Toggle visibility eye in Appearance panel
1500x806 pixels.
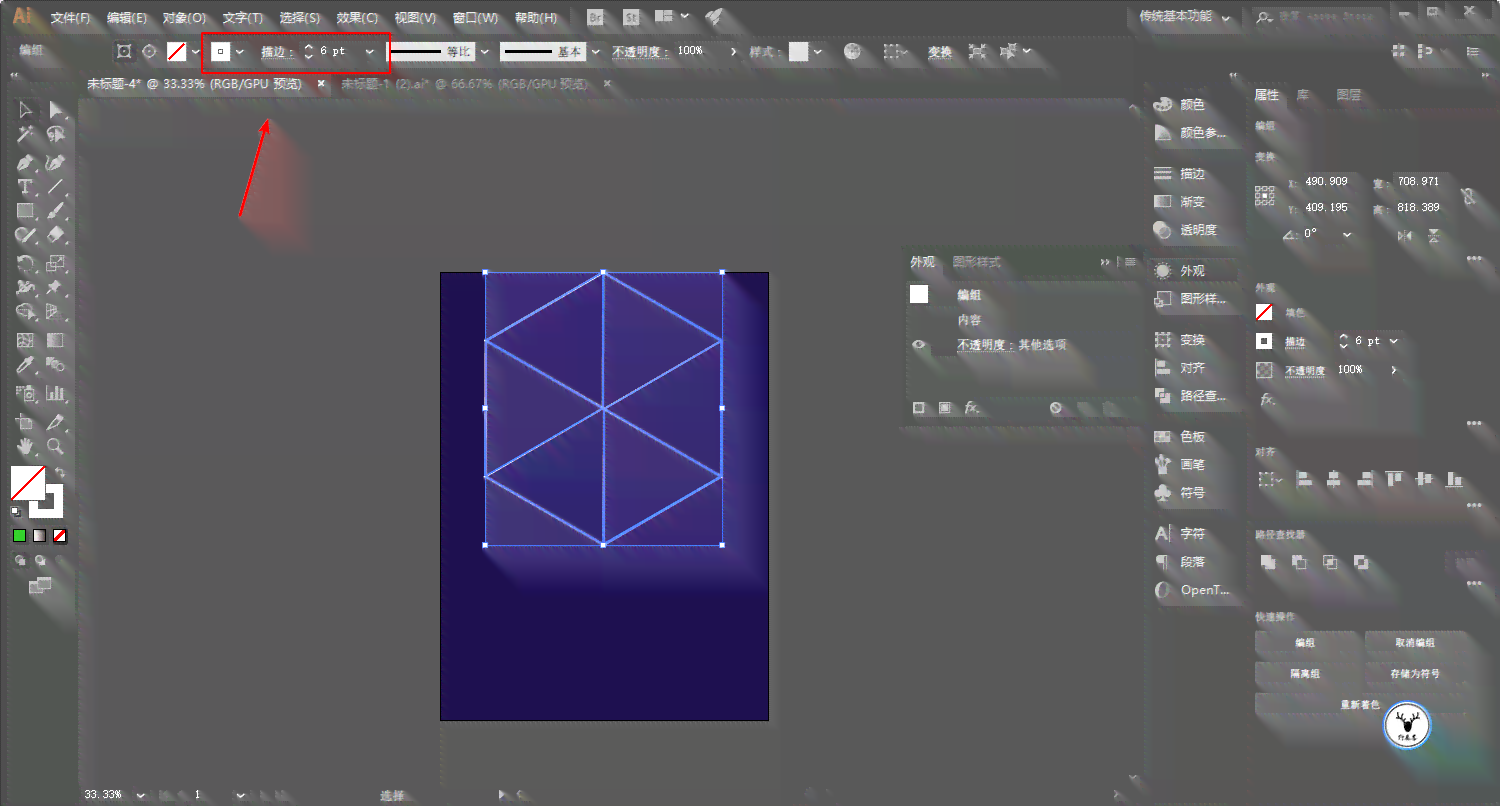tap(919, 345)
